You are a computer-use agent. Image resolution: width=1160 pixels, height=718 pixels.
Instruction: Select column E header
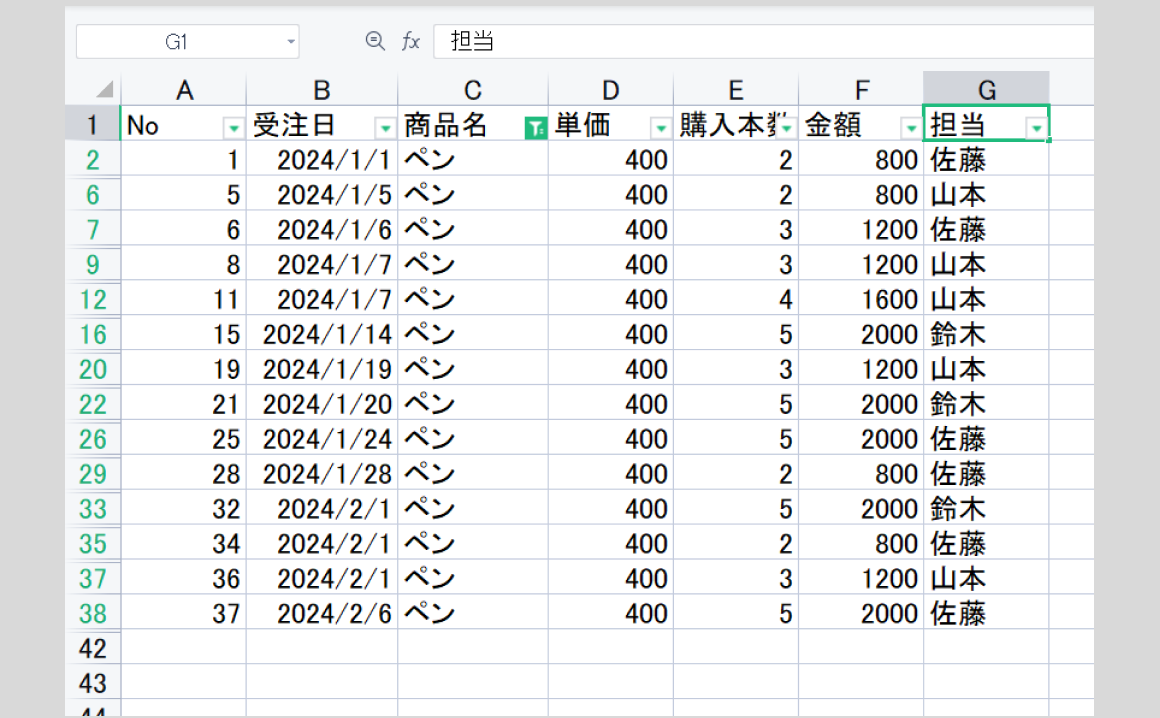(x=735, y=89)
